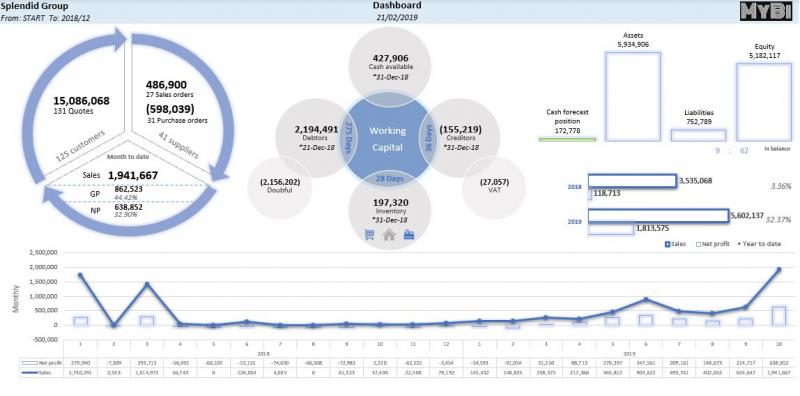Click the green Cash forecast position bar
The width and height of the screenshot is (800, 396).
[x=567, y=139]
